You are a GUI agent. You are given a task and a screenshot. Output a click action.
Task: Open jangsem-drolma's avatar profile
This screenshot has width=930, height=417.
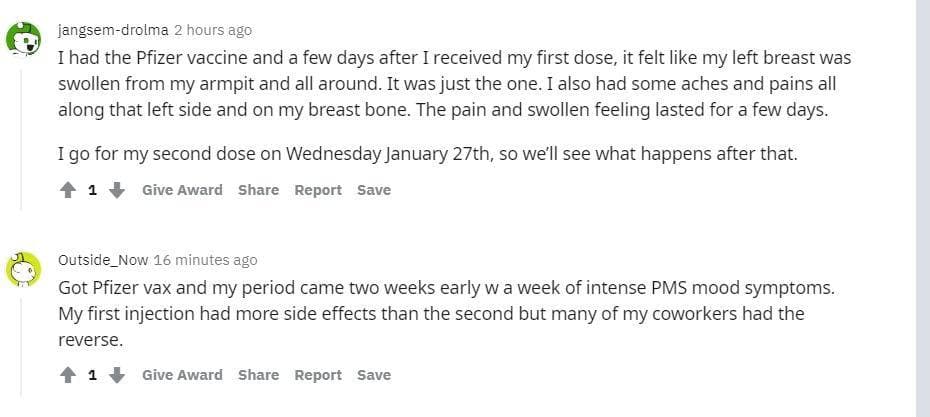click(x=23, y=39)
